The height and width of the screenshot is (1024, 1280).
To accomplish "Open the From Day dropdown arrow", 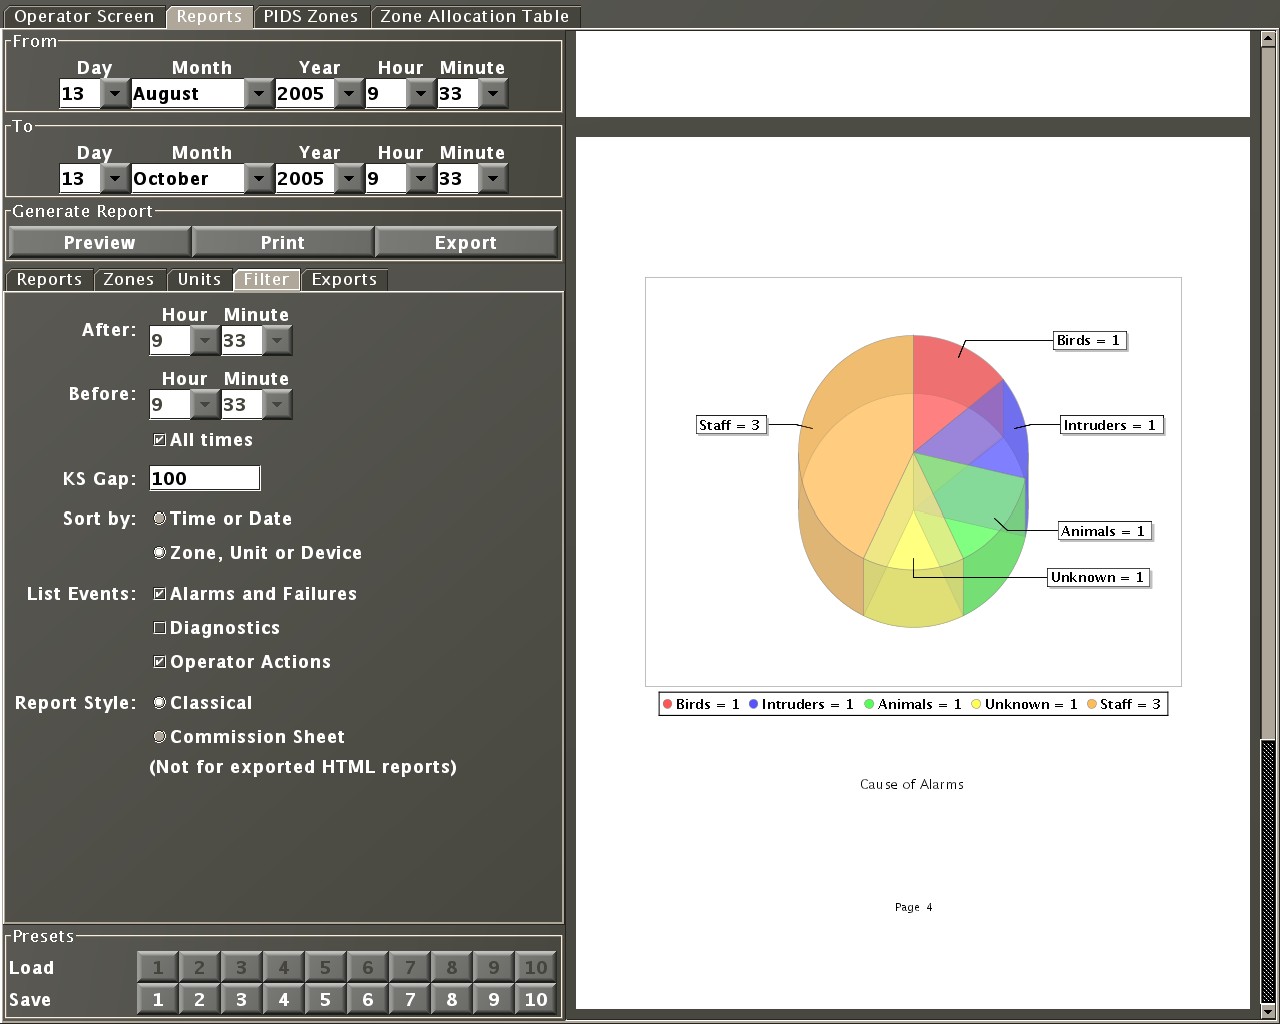I will 116,94.
